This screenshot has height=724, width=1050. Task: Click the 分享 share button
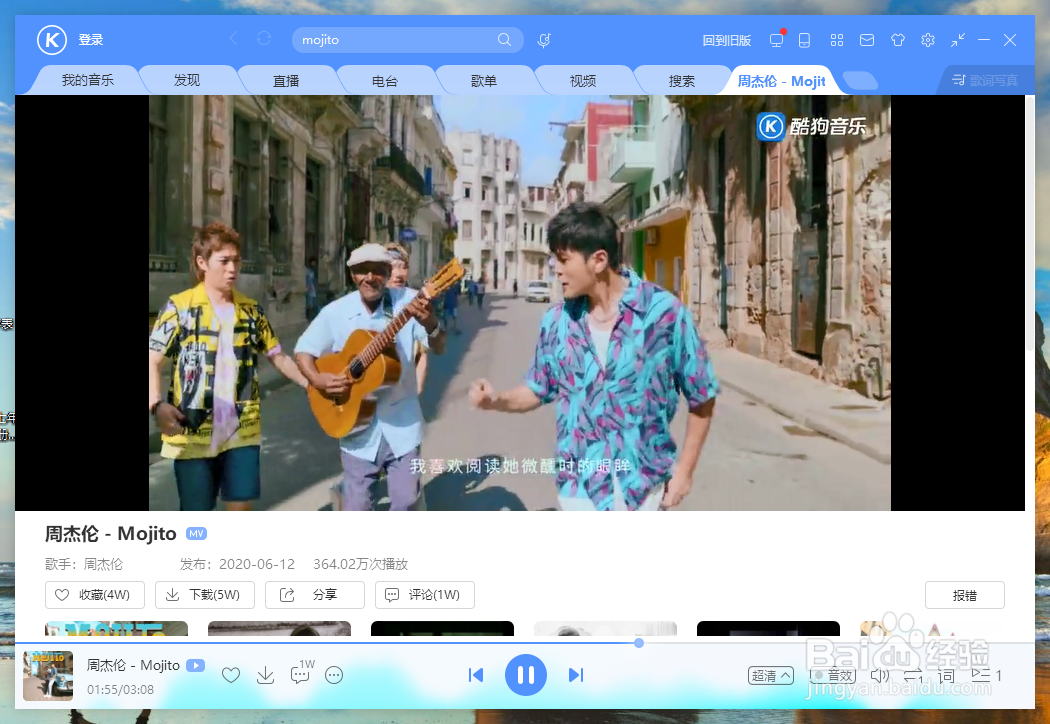coord(315,595)
